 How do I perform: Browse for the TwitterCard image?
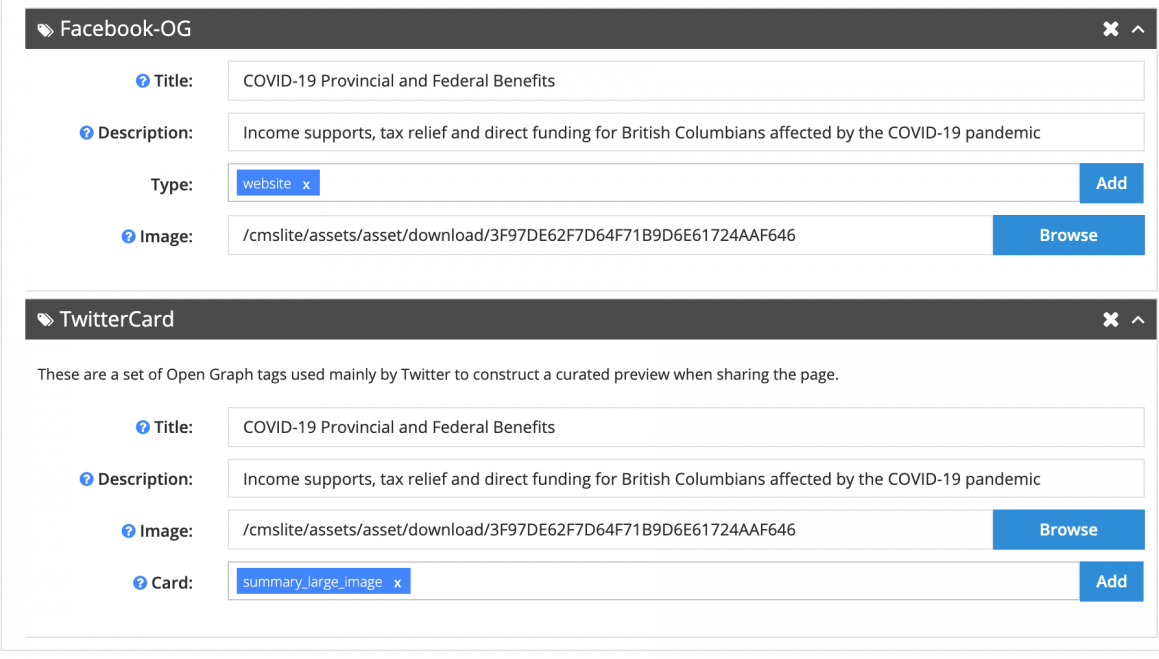1068,530
